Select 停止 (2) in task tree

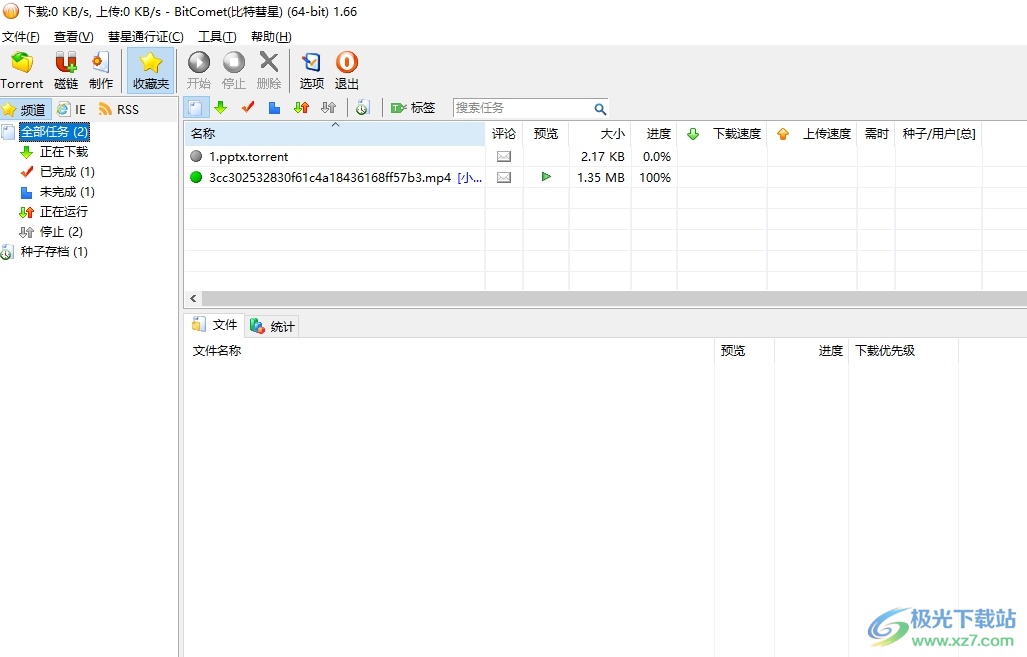(x=61, y=232)
